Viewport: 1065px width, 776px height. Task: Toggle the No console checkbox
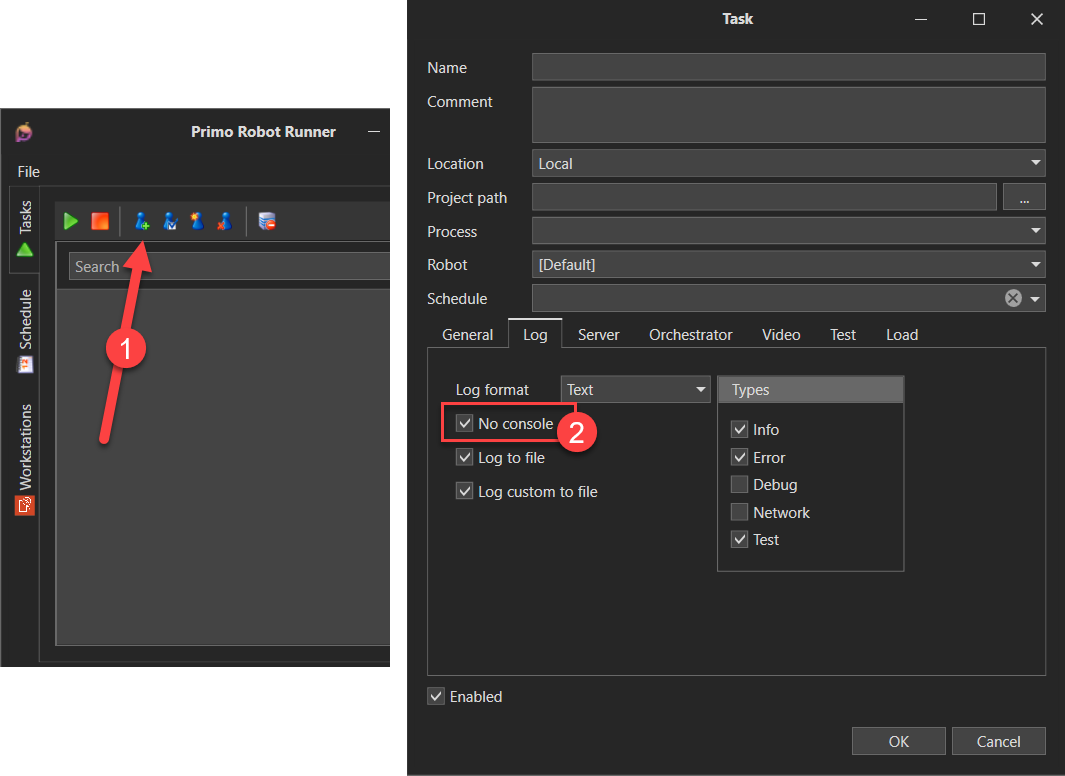coord(465,424)
